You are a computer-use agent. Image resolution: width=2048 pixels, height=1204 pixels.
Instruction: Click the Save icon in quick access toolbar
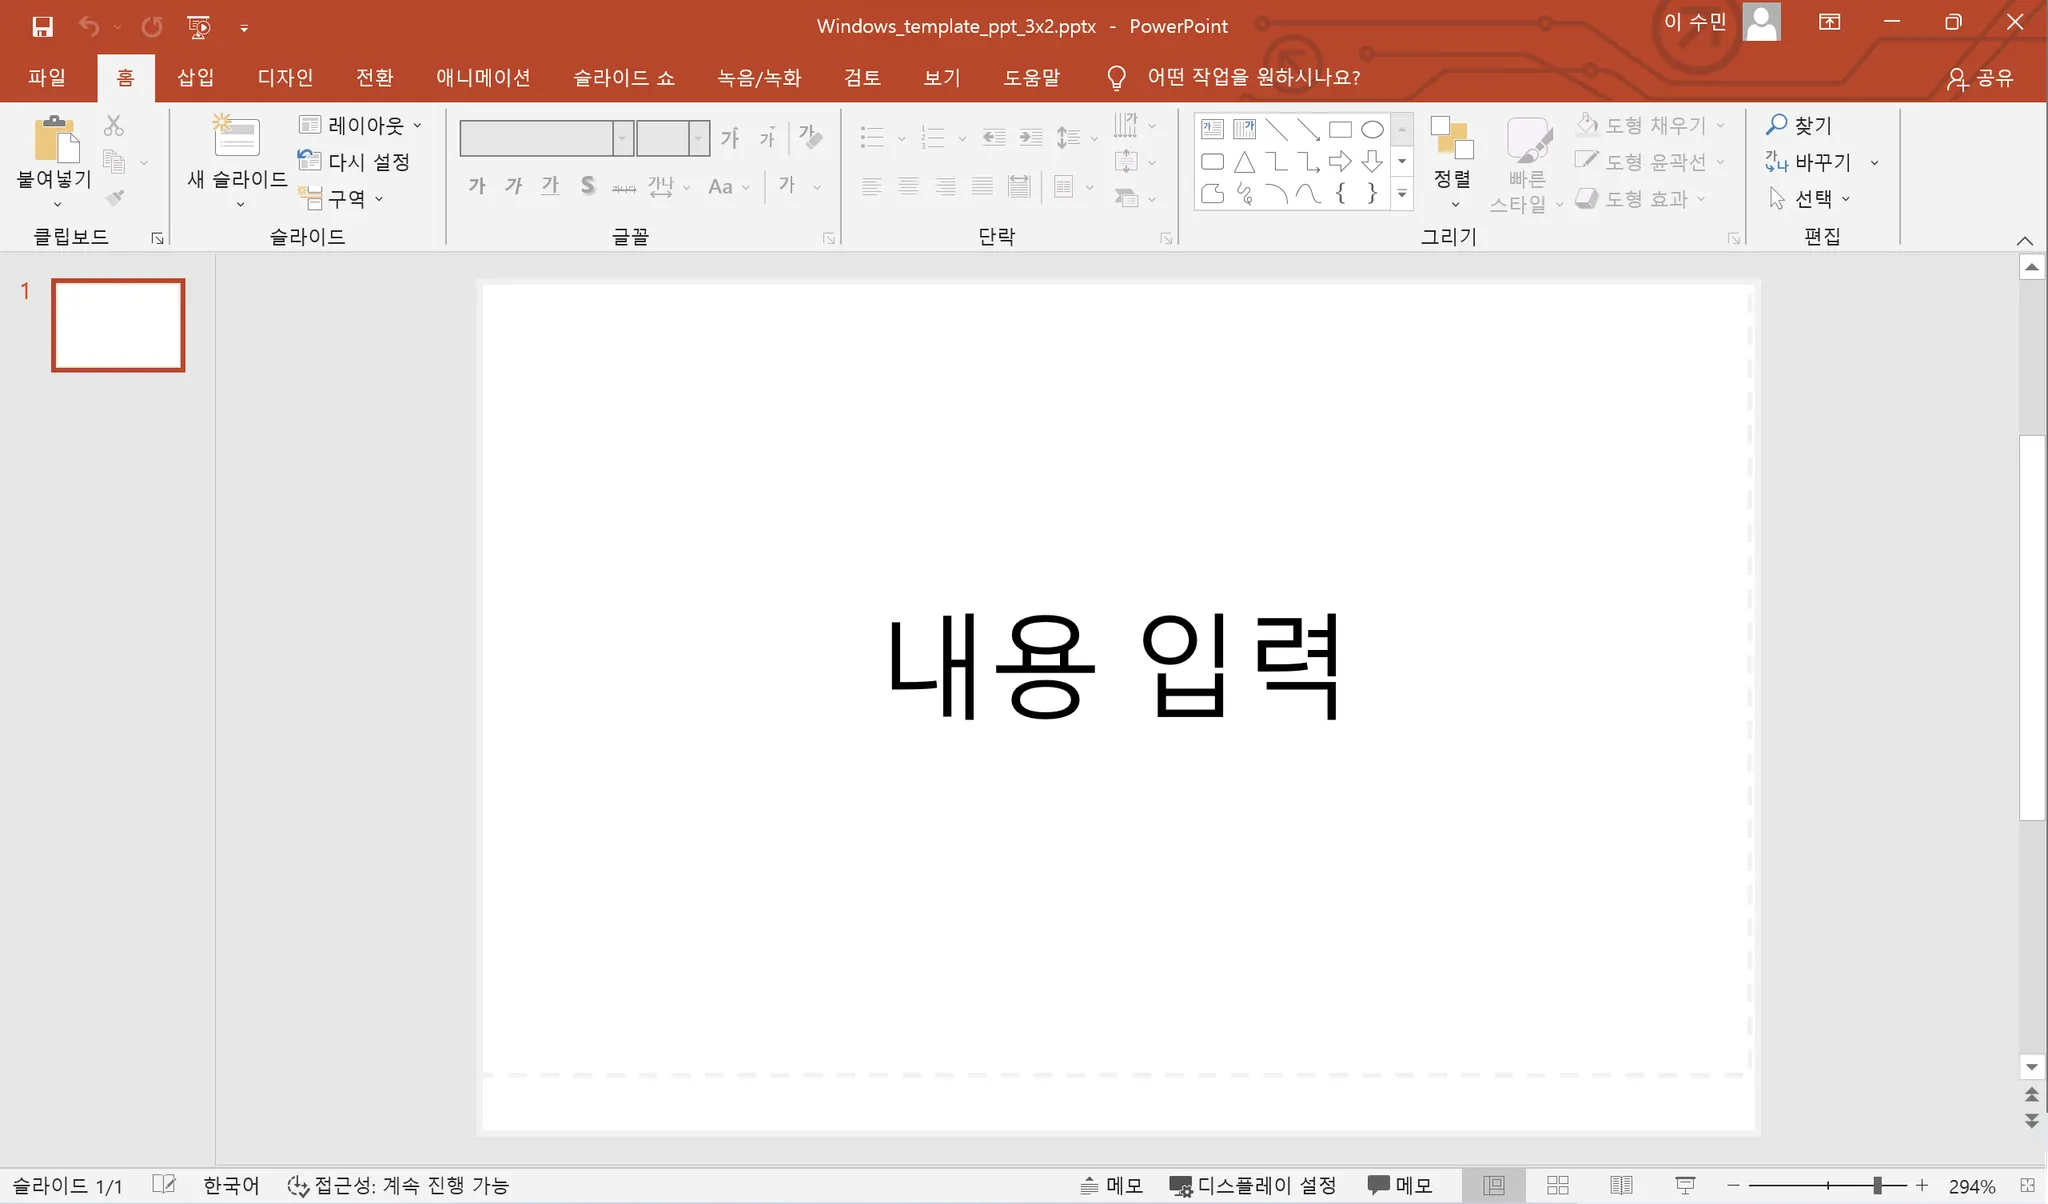[42, 27]
